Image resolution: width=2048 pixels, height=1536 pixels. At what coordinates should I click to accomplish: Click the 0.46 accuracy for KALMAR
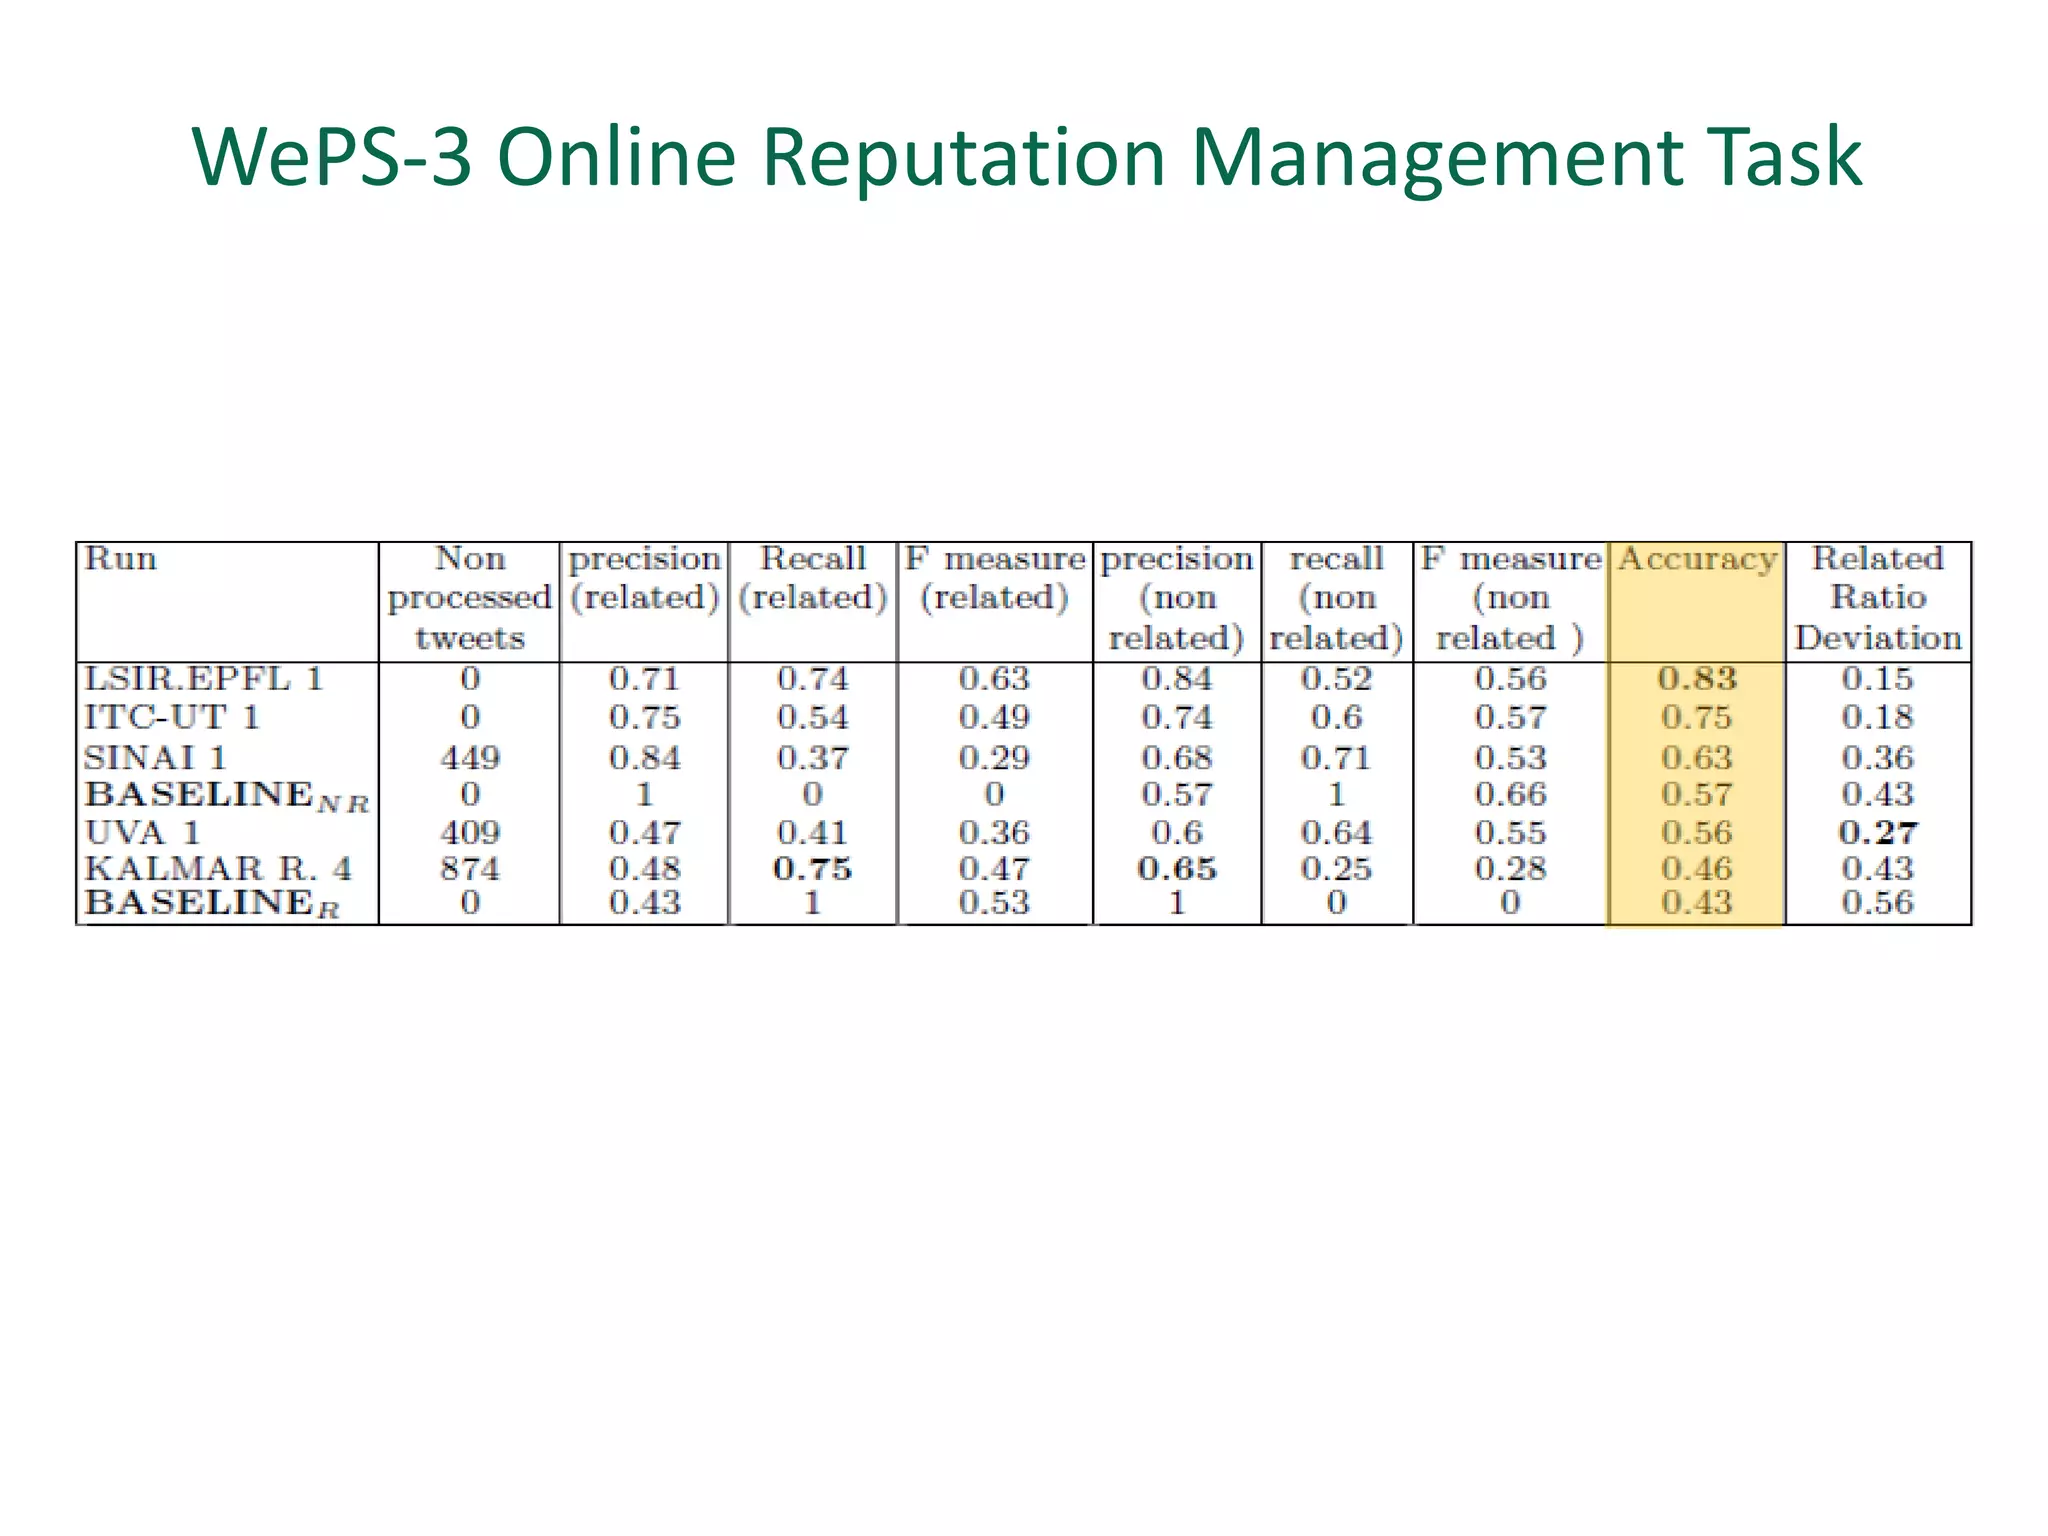pos(1697,868)
